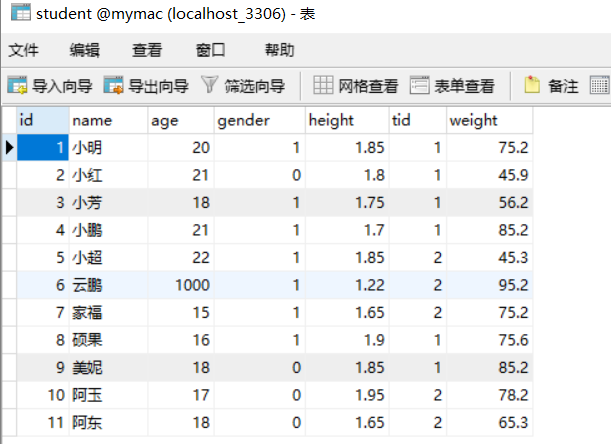Open the 查看 menu
Screen dimensions: 611x444
pyautogui.click(x=147, y=50)
